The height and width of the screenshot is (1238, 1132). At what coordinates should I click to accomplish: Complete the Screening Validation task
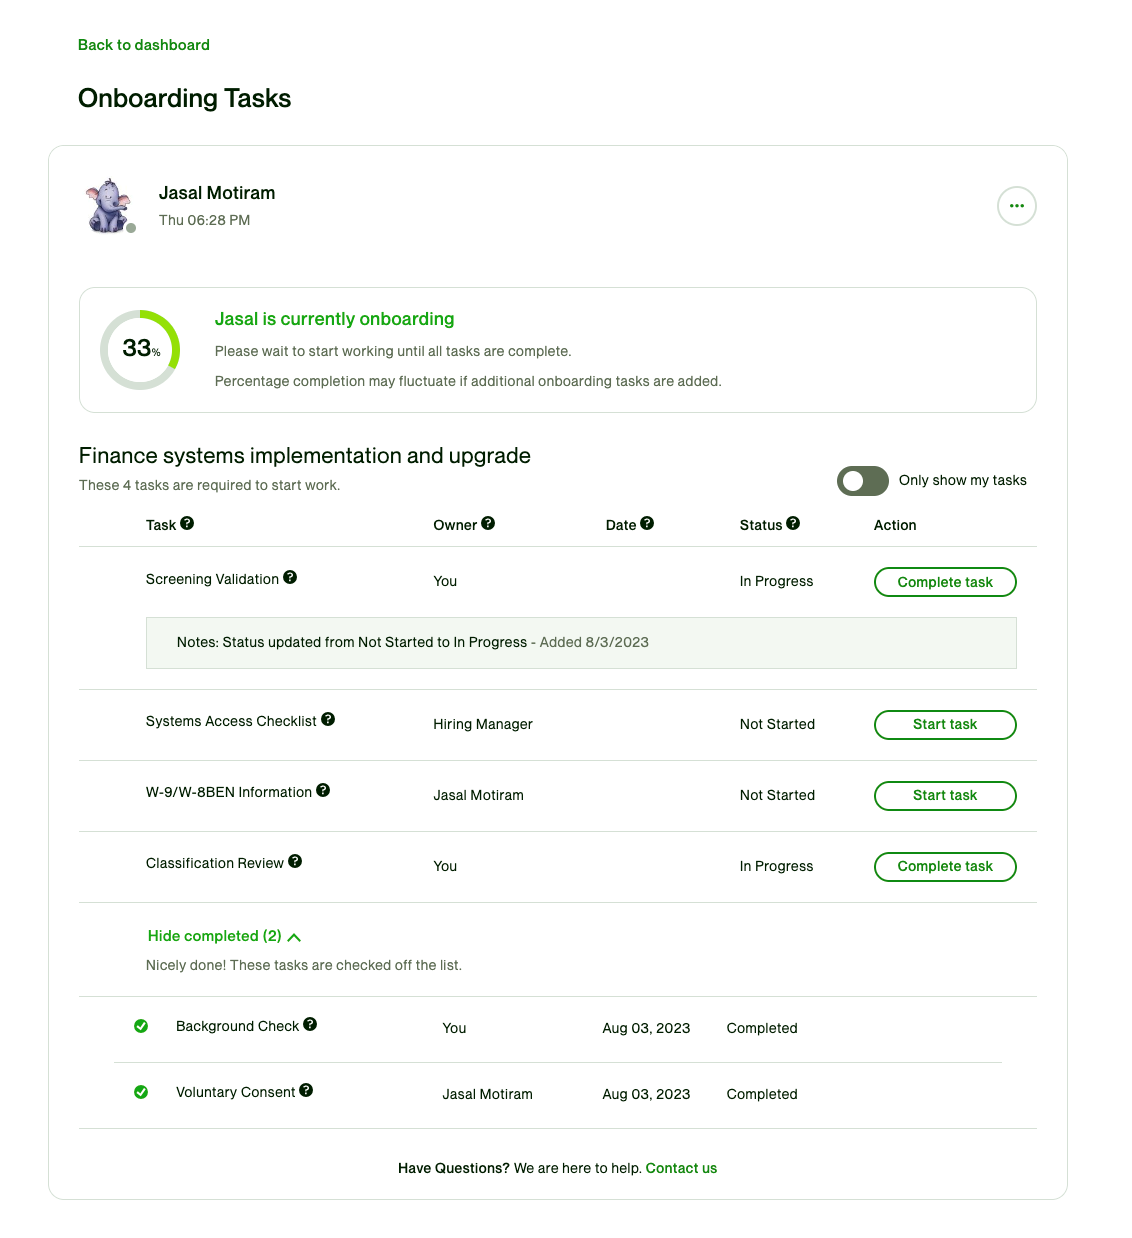(x=944, y=582)
